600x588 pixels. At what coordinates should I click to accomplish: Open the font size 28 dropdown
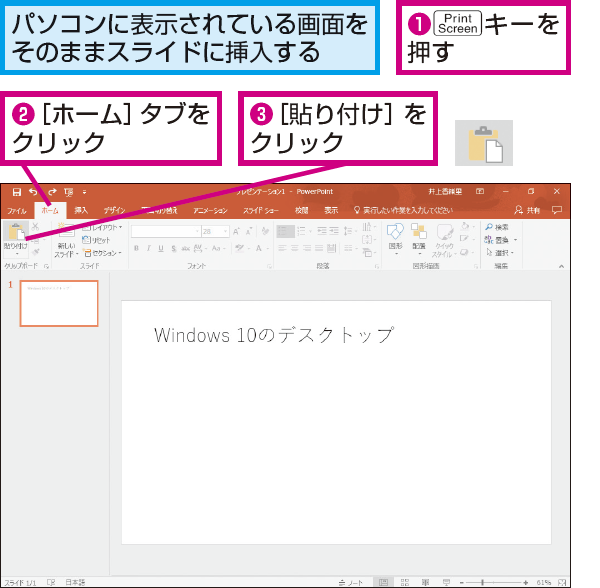click(225, 231)
